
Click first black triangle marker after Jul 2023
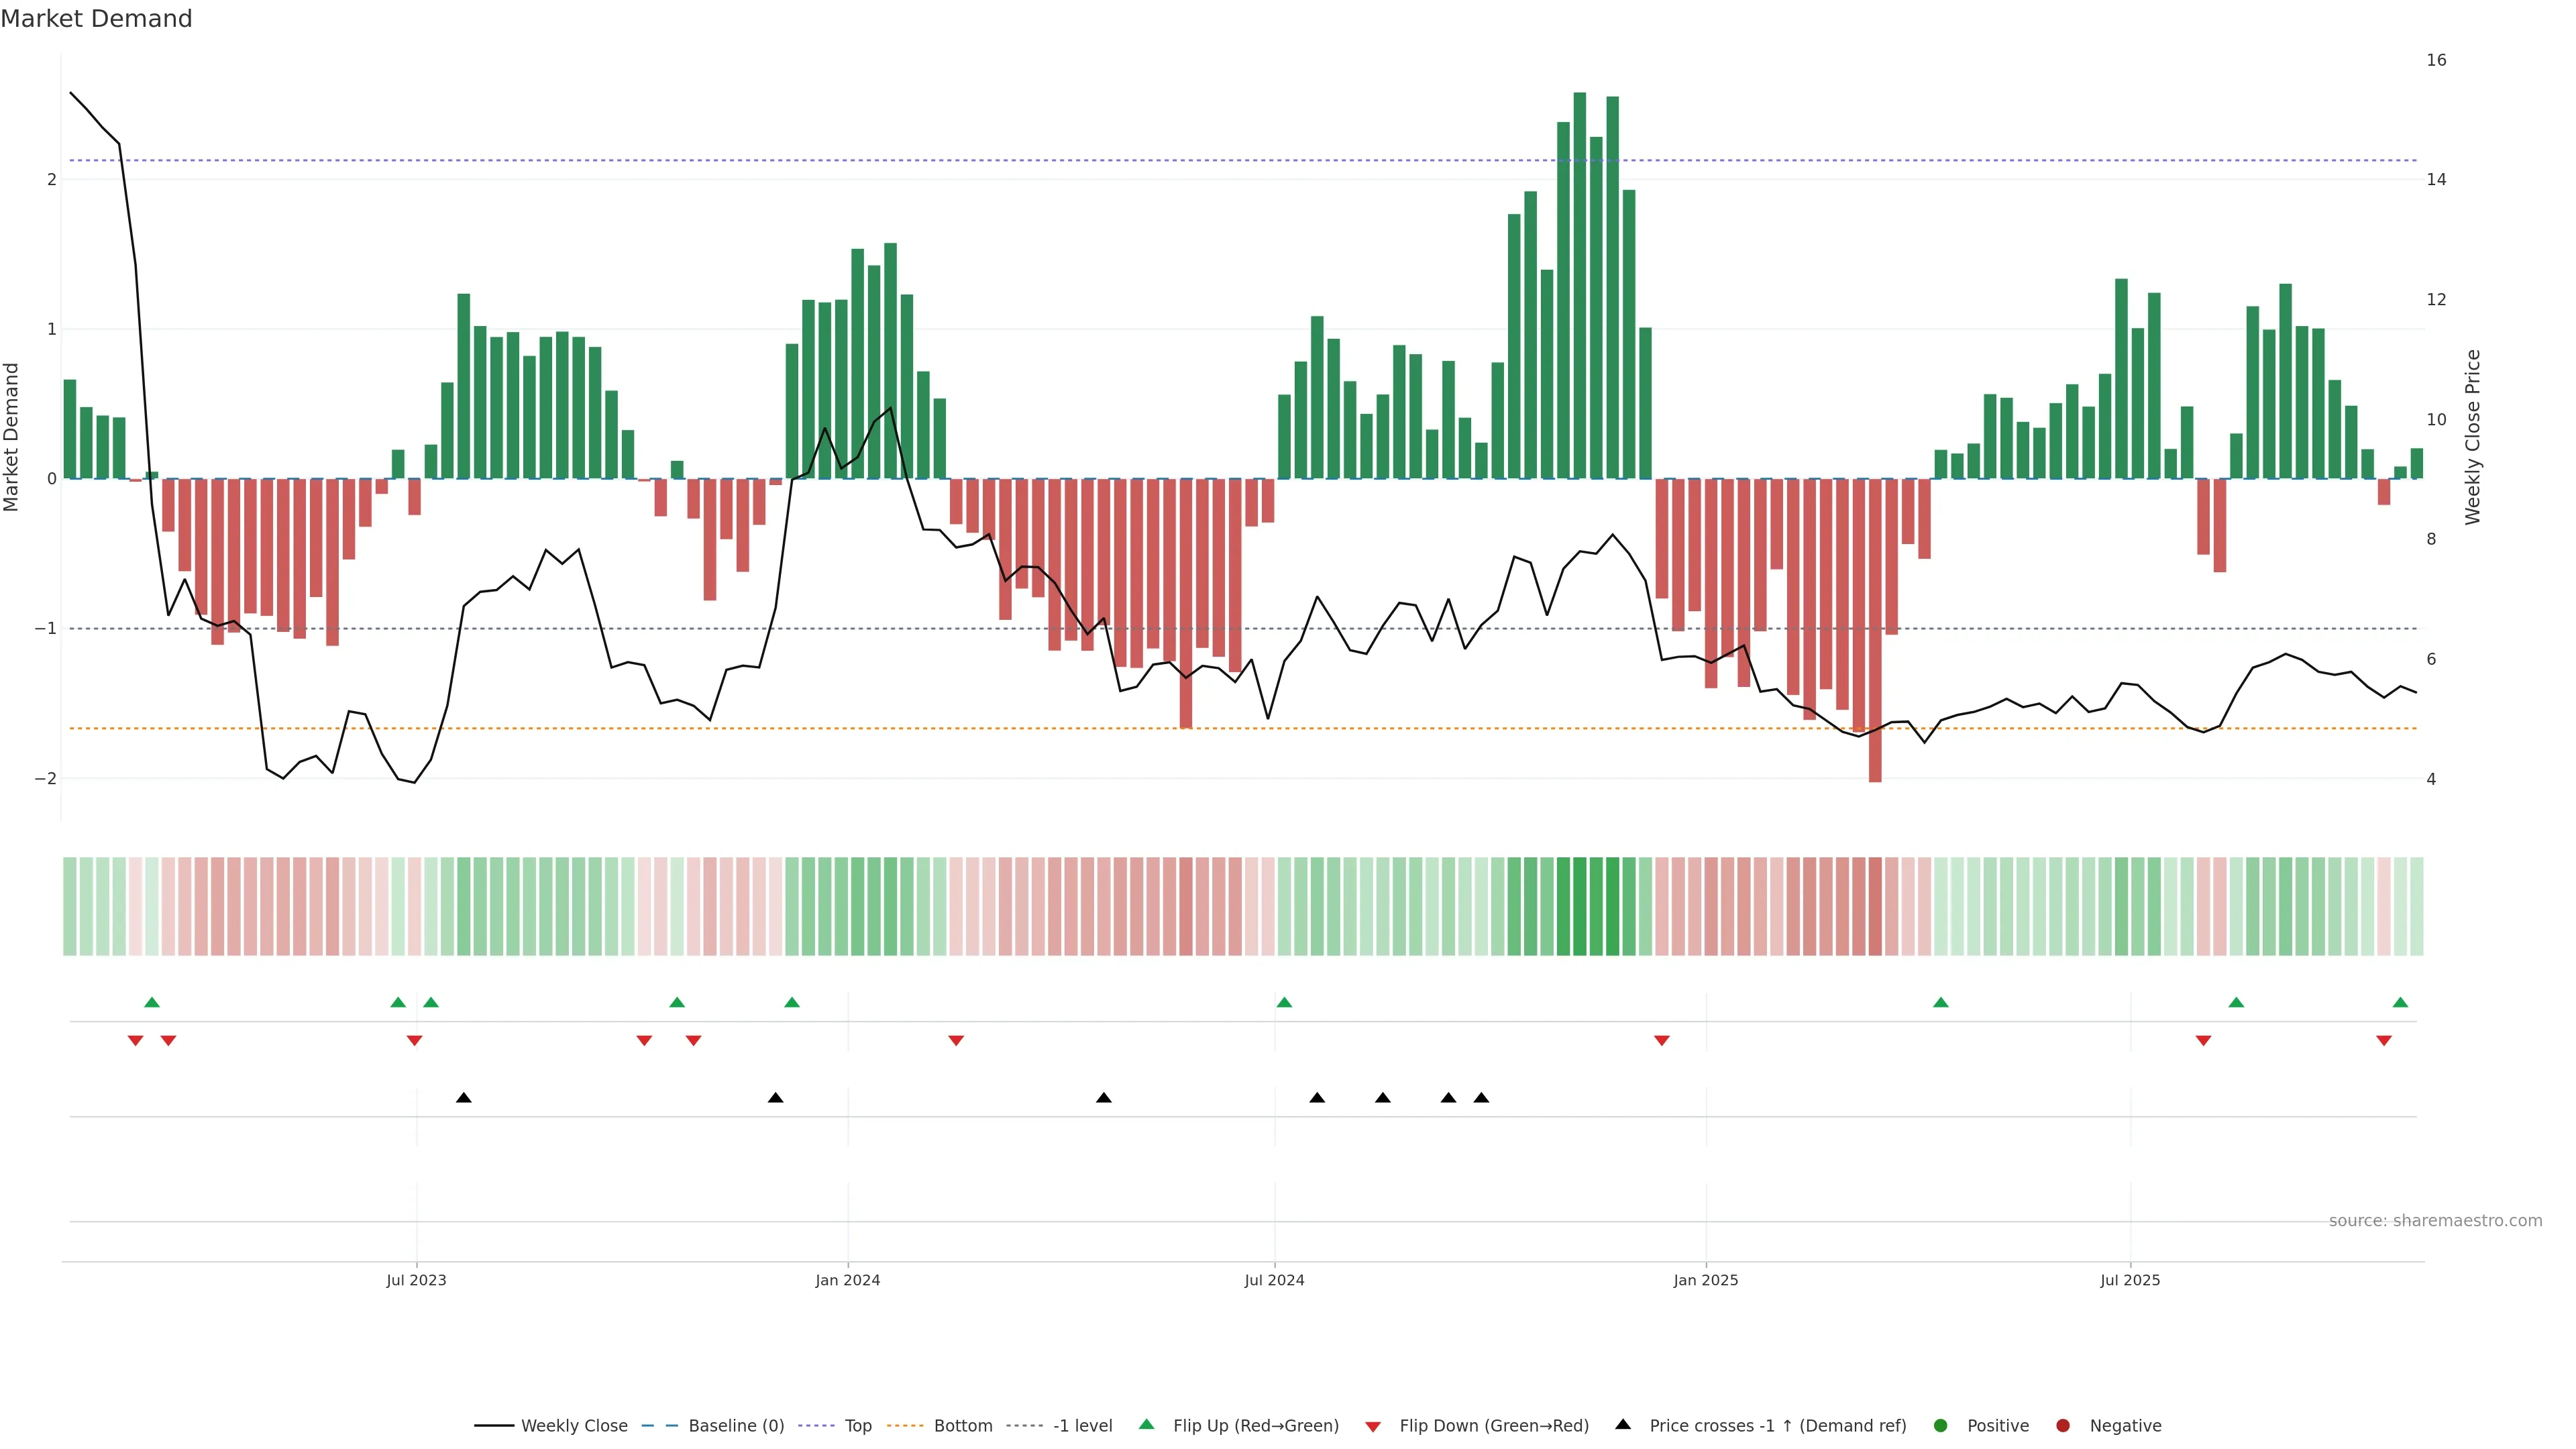pos(464,1098)
